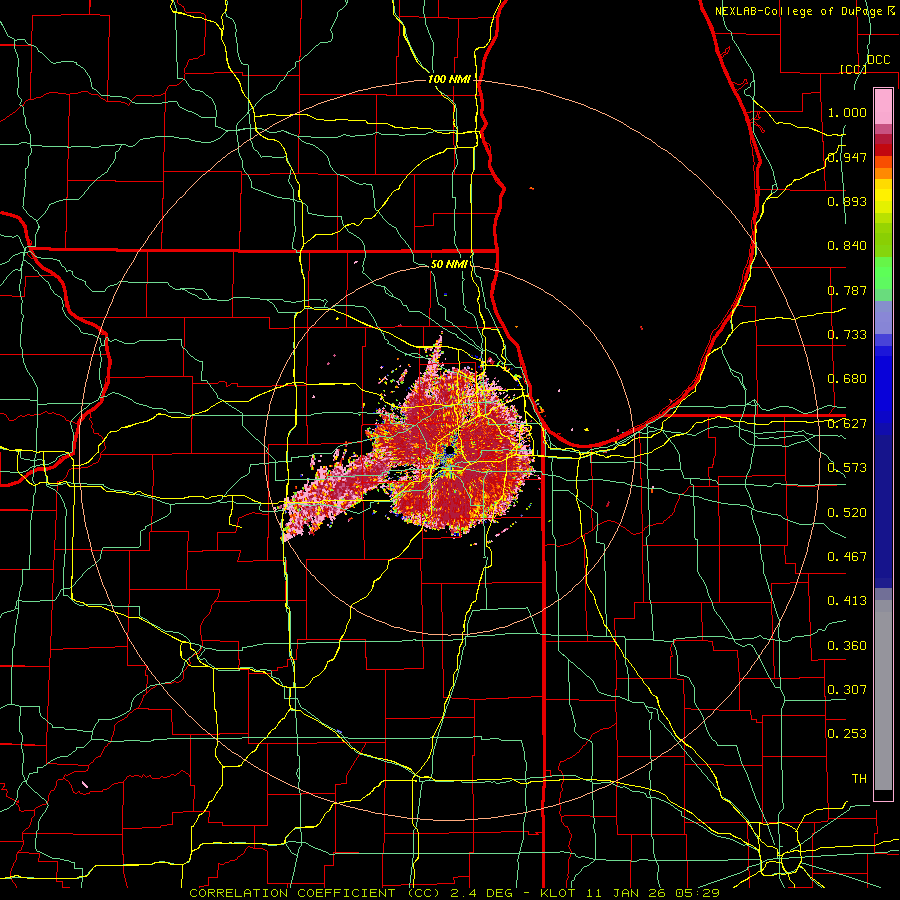Click the DCC label above the color bar
The width and height of the screenshot is (900, 900).
tap(878, 60)
